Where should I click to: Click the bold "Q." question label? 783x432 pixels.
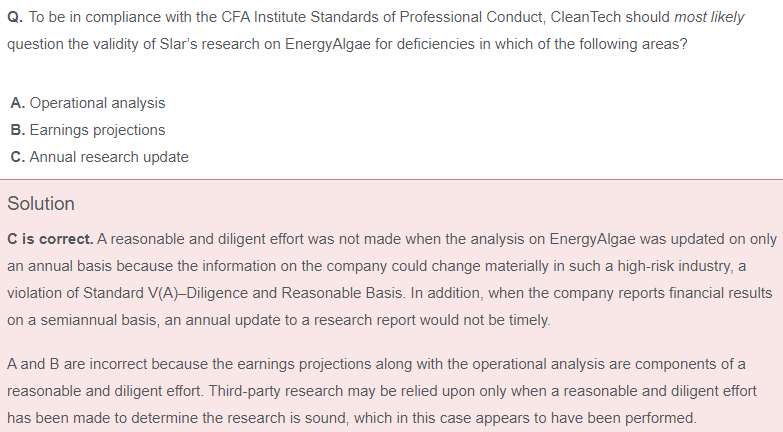15,17
